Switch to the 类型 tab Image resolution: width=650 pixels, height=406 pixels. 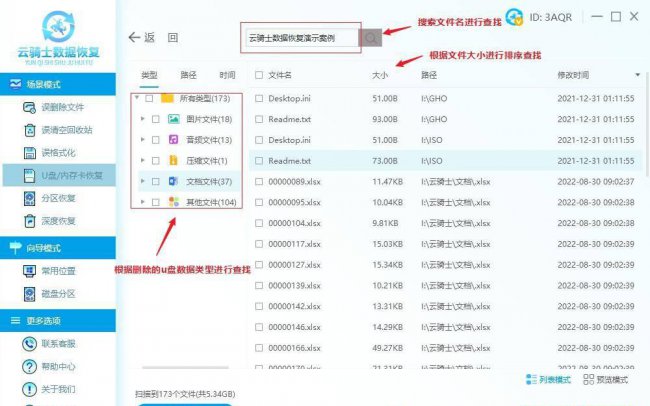coord(149,75)
